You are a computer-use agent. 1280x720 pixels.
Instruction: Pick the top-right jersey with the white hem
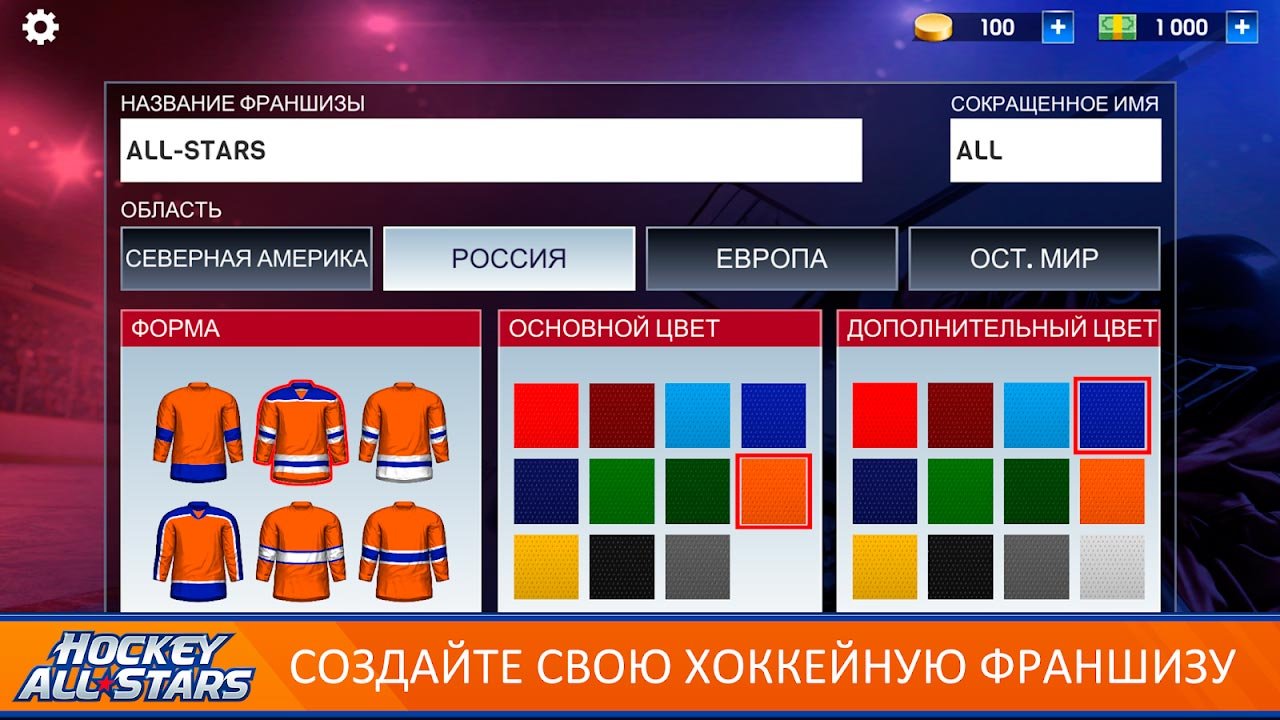(x=402, y=432)
